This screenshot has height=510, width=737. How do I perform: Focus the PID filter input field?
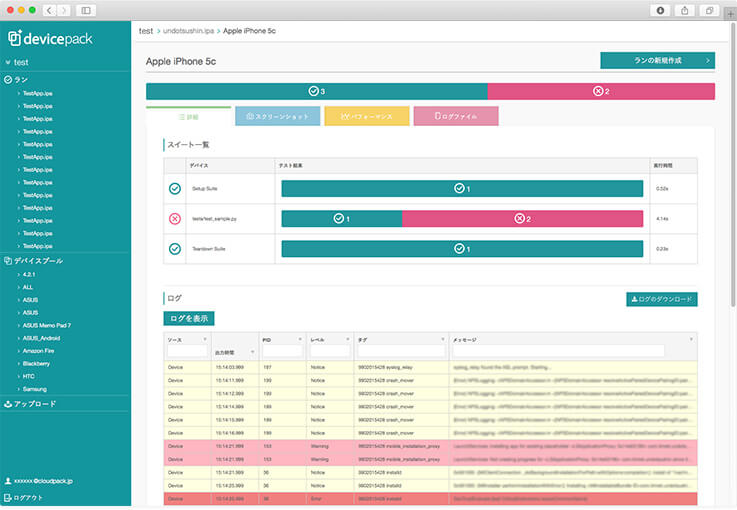282,351
